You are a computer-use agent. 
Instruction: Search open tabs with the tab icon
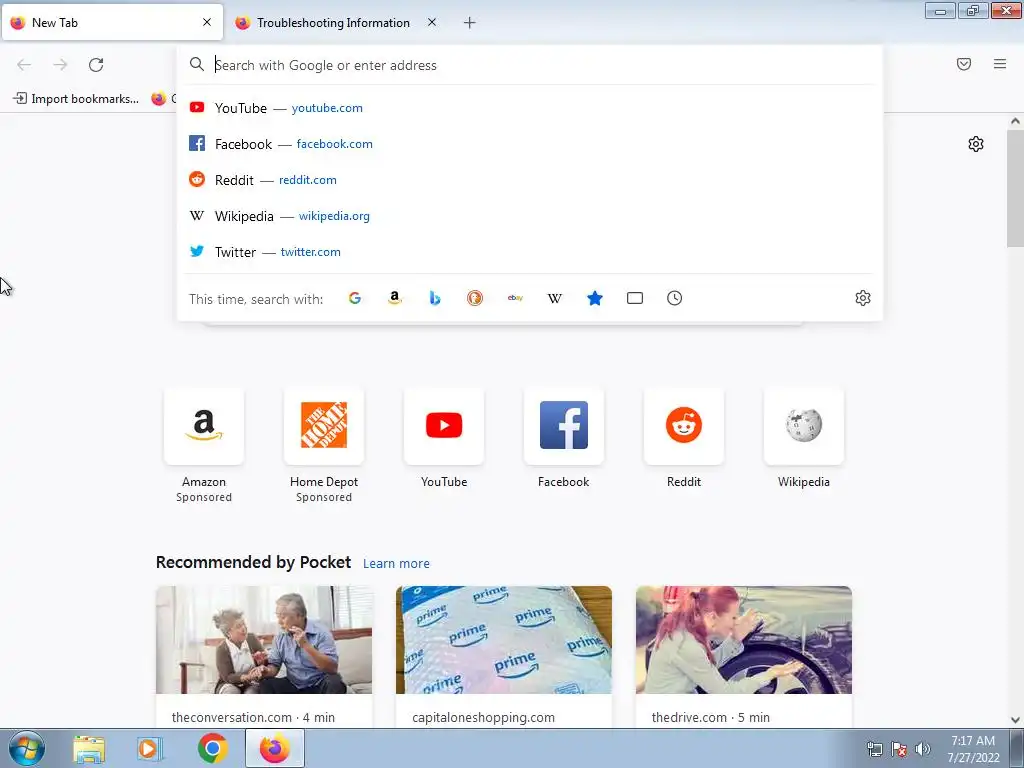pyautogui.click(x=635, y=298)
